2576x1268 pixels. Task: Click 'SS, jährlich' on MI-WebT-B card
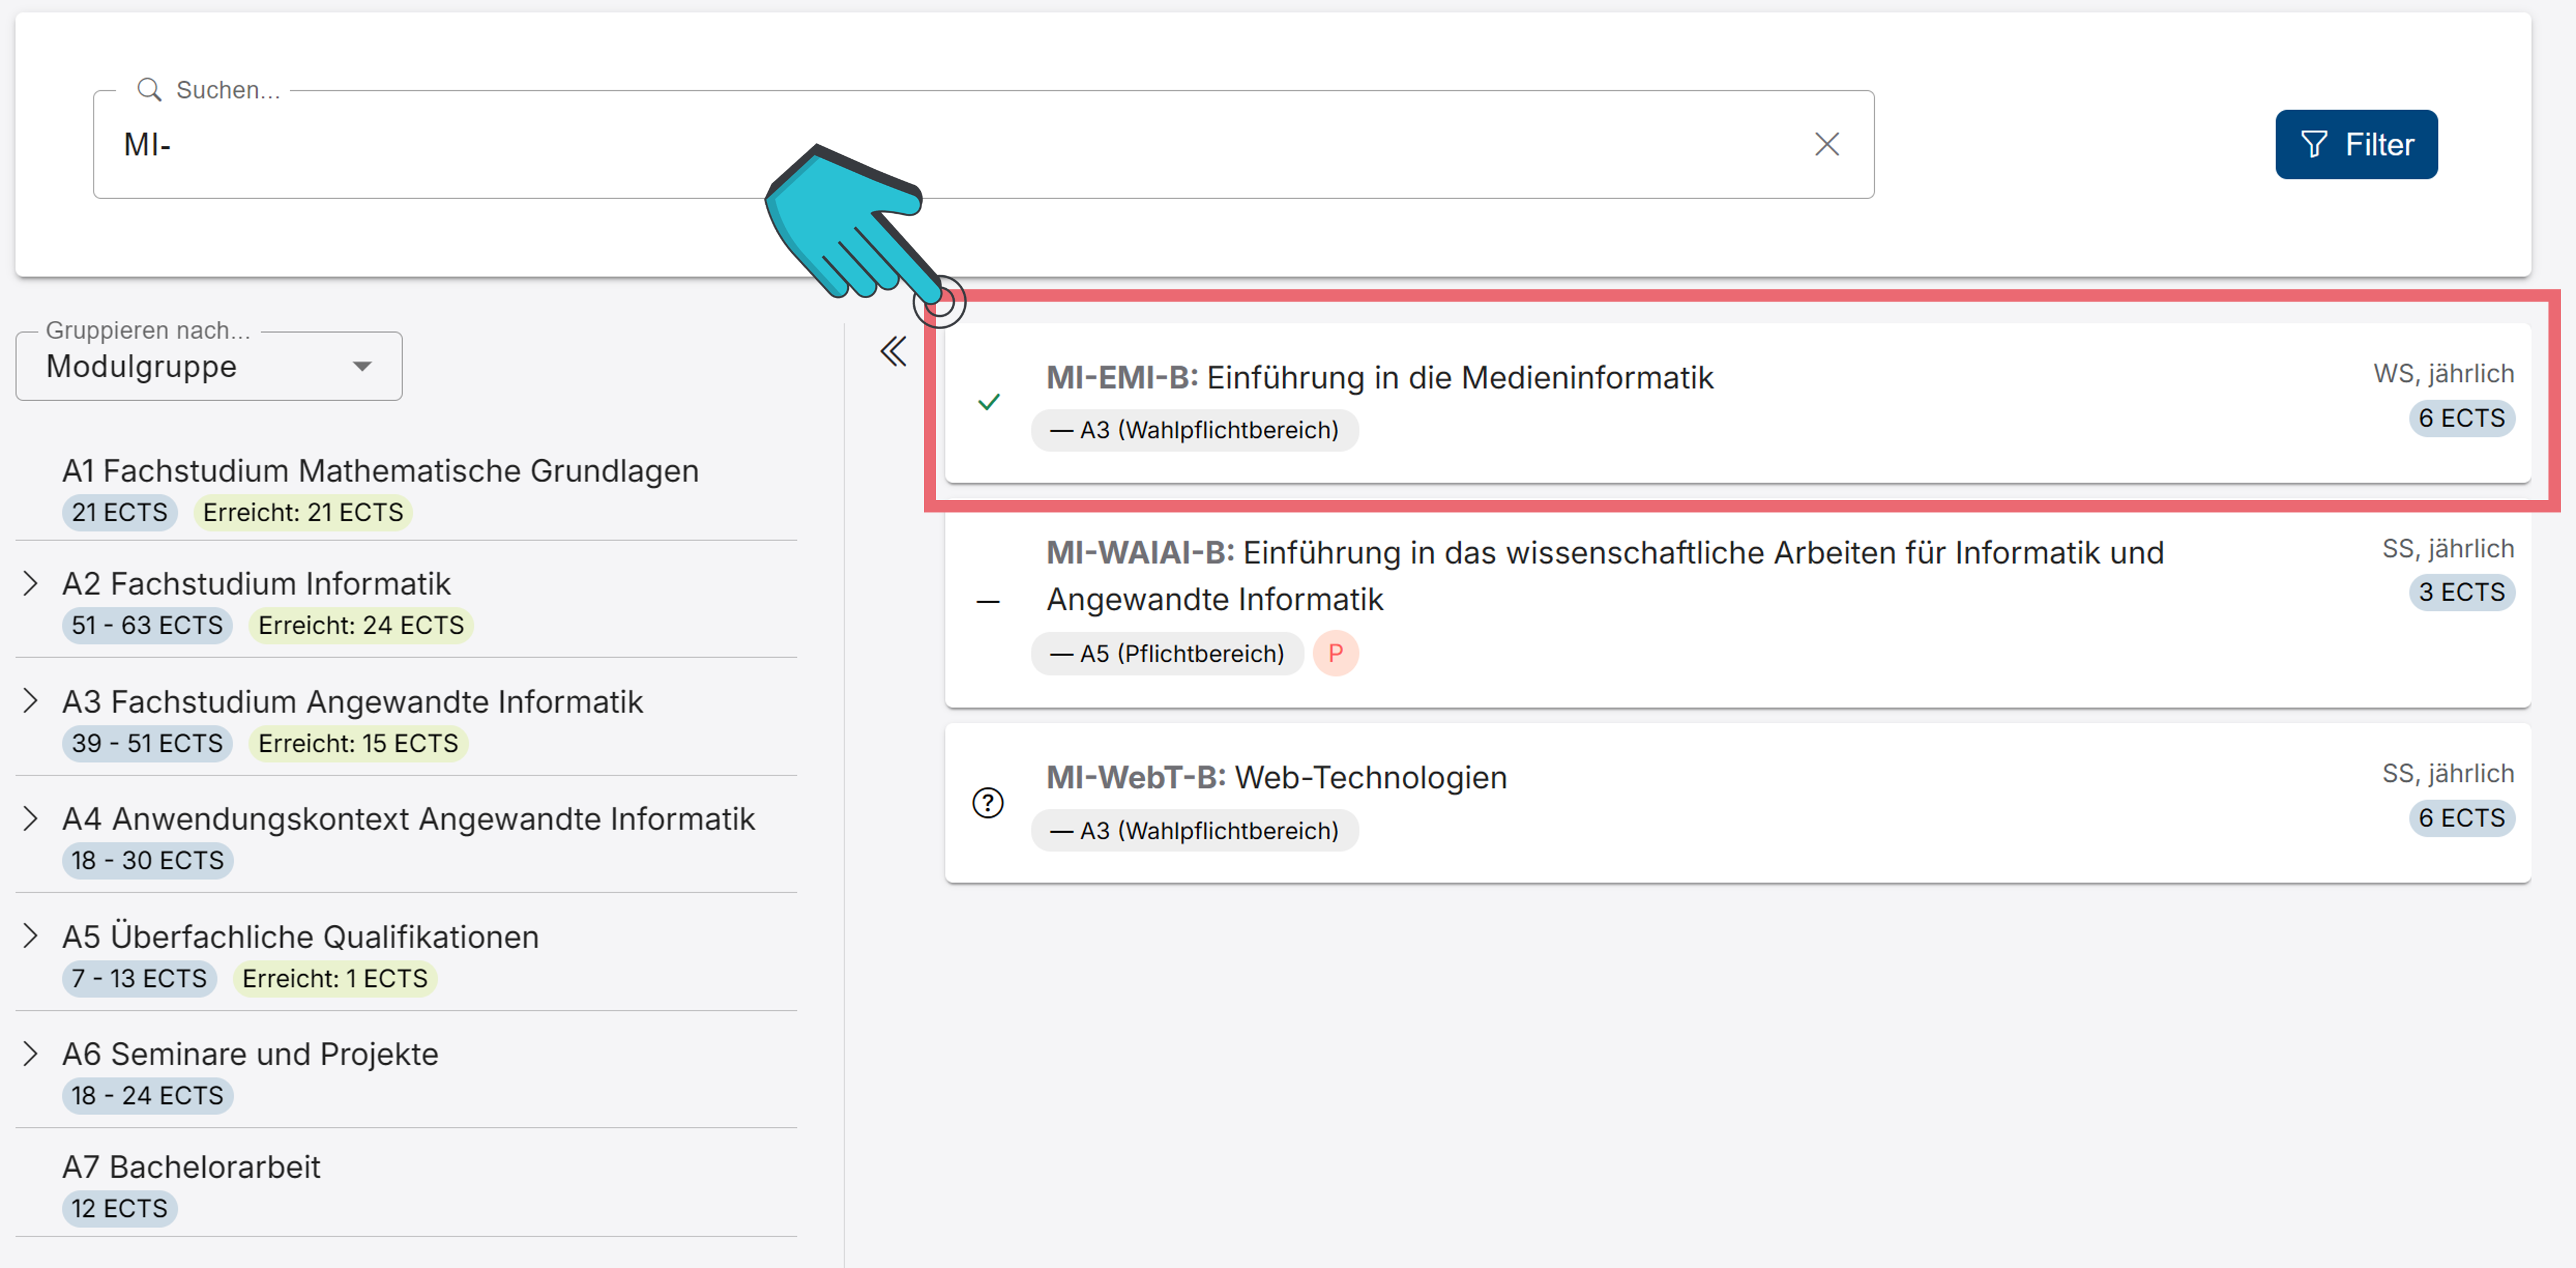coord(2447,773)
